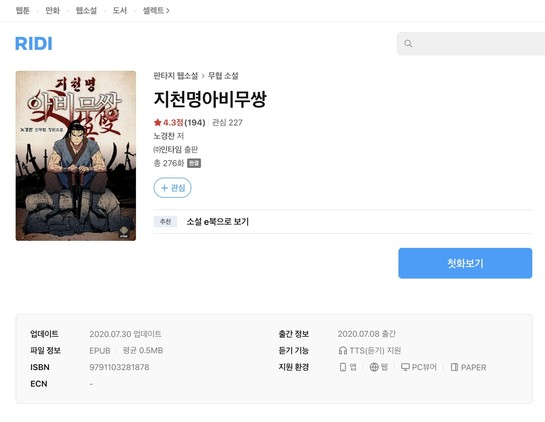545x422 pixels.
Task: Open the 웹툰 tab
Action: pyautogui.click(x=23, y=11)
